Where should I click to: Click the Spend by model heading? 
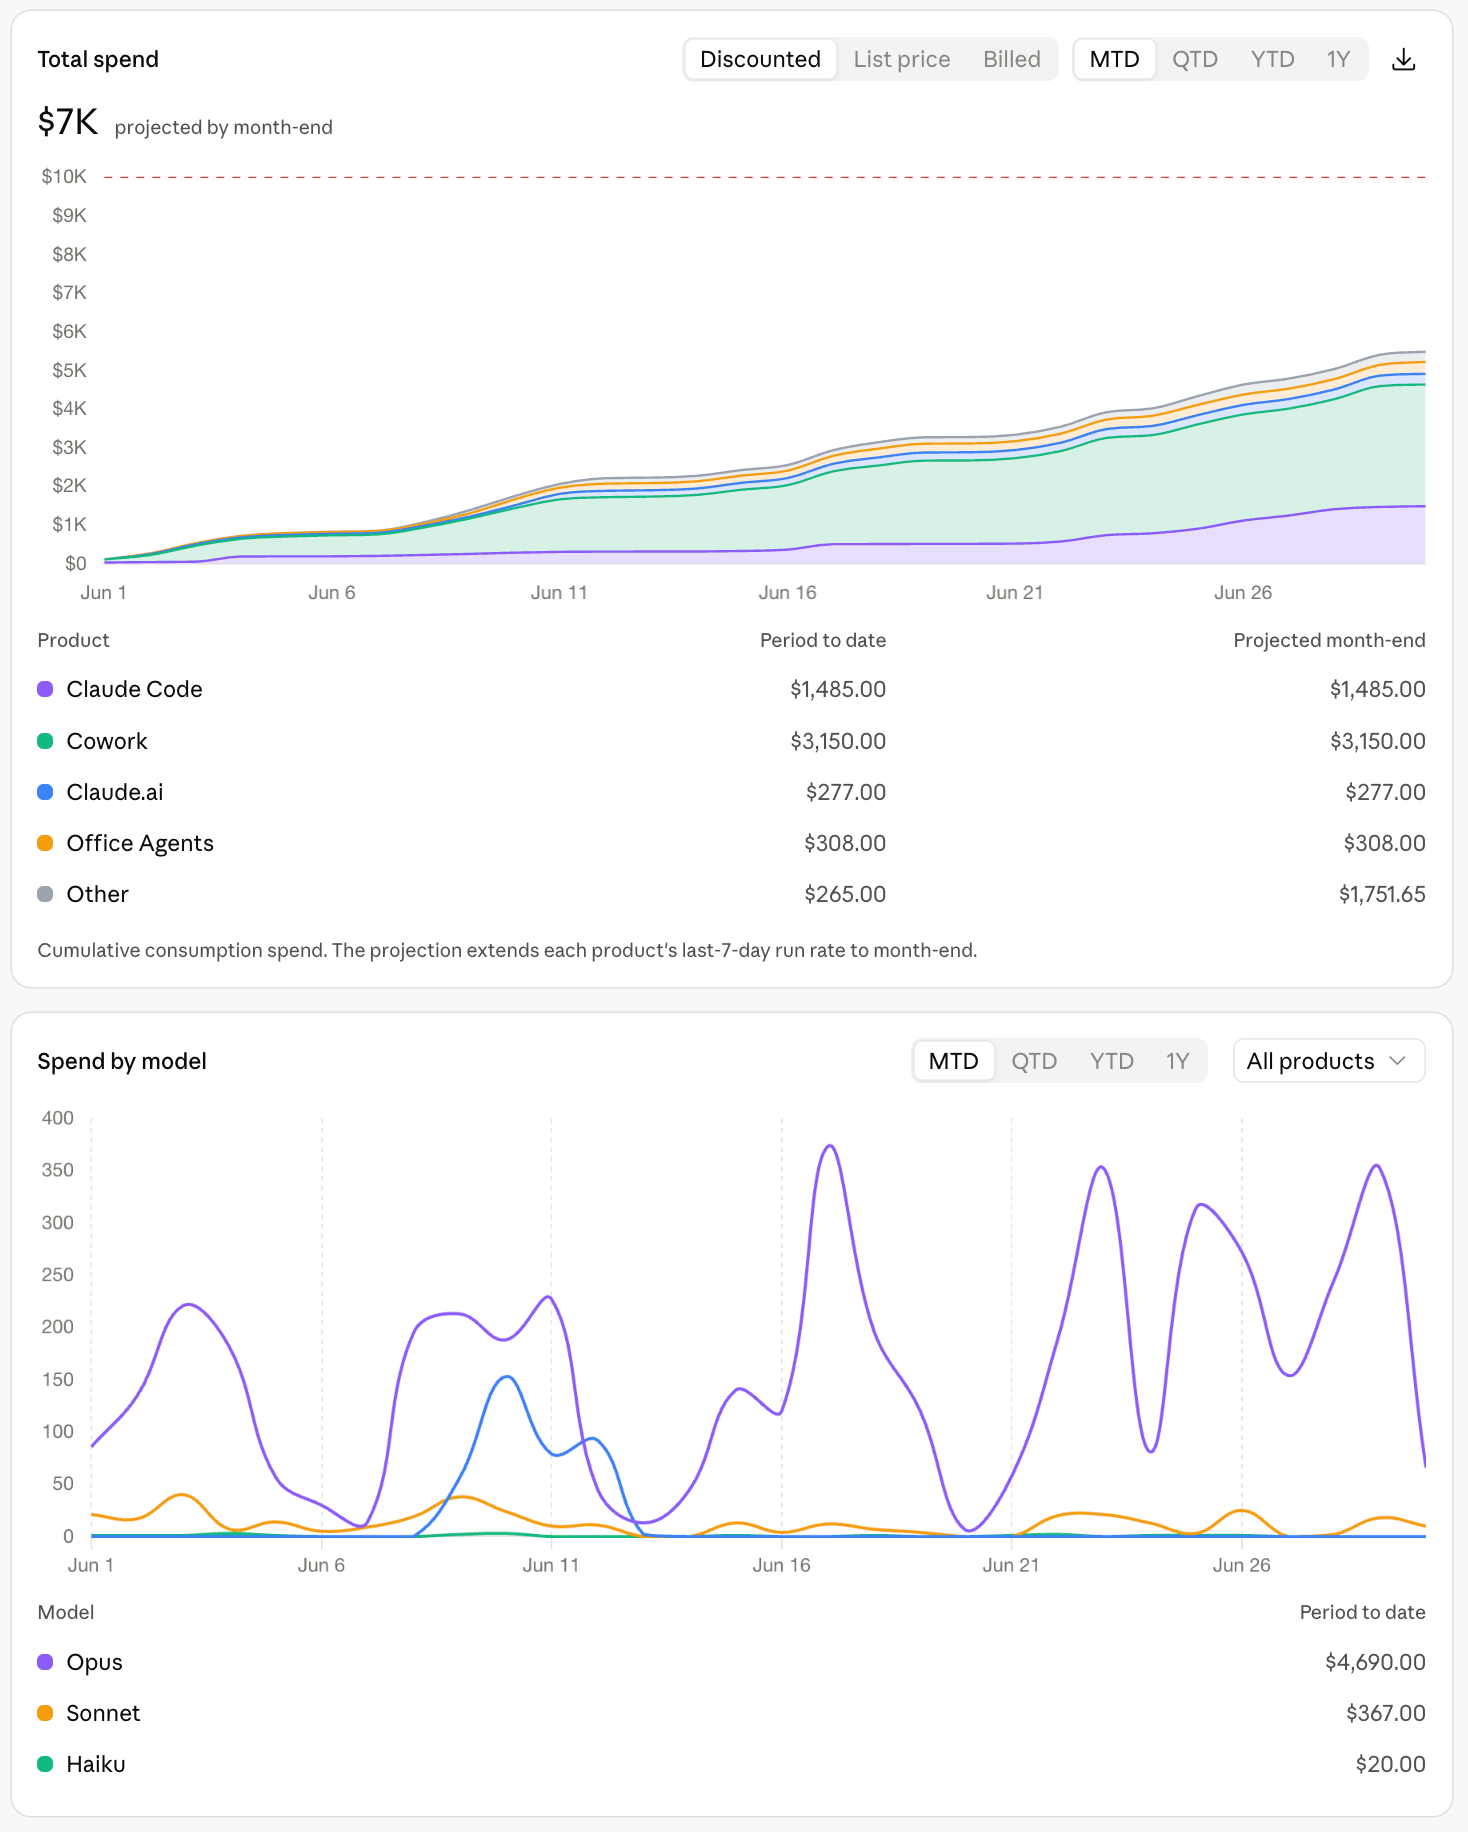122,1061
